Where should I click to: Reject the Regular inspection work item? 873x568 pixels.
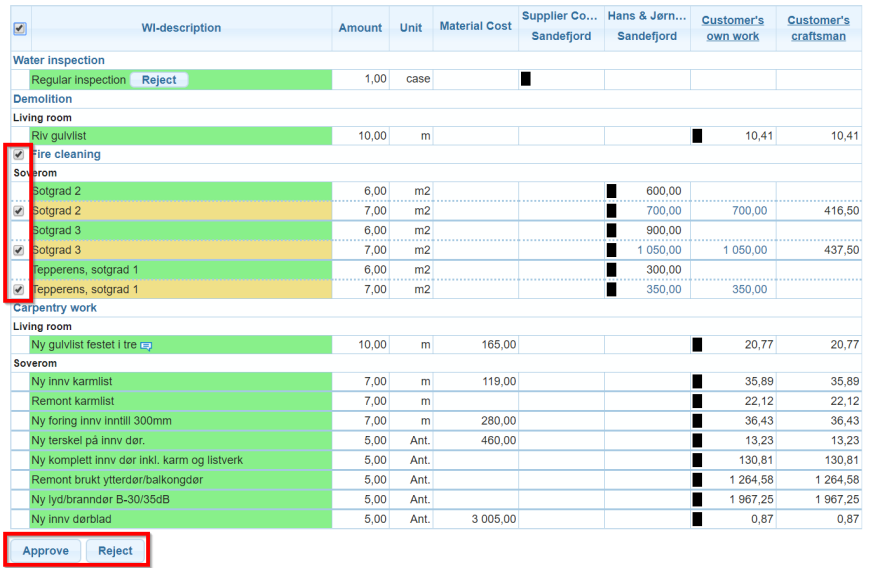coord(159,80)
